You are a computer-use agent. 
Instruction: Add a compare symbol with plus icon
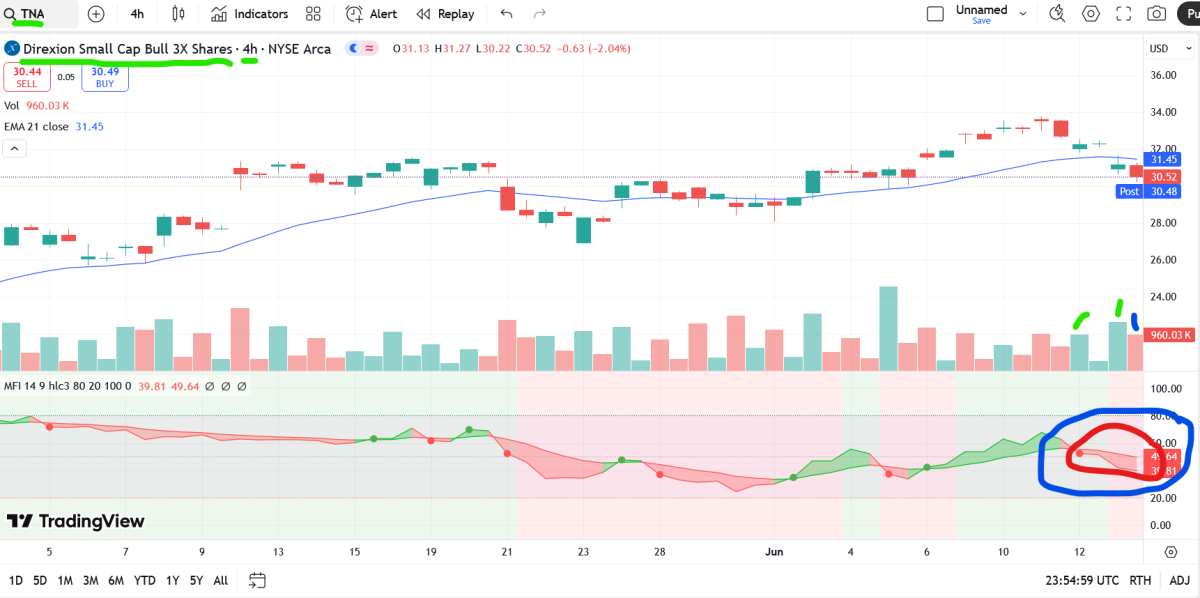coord(96,14)
